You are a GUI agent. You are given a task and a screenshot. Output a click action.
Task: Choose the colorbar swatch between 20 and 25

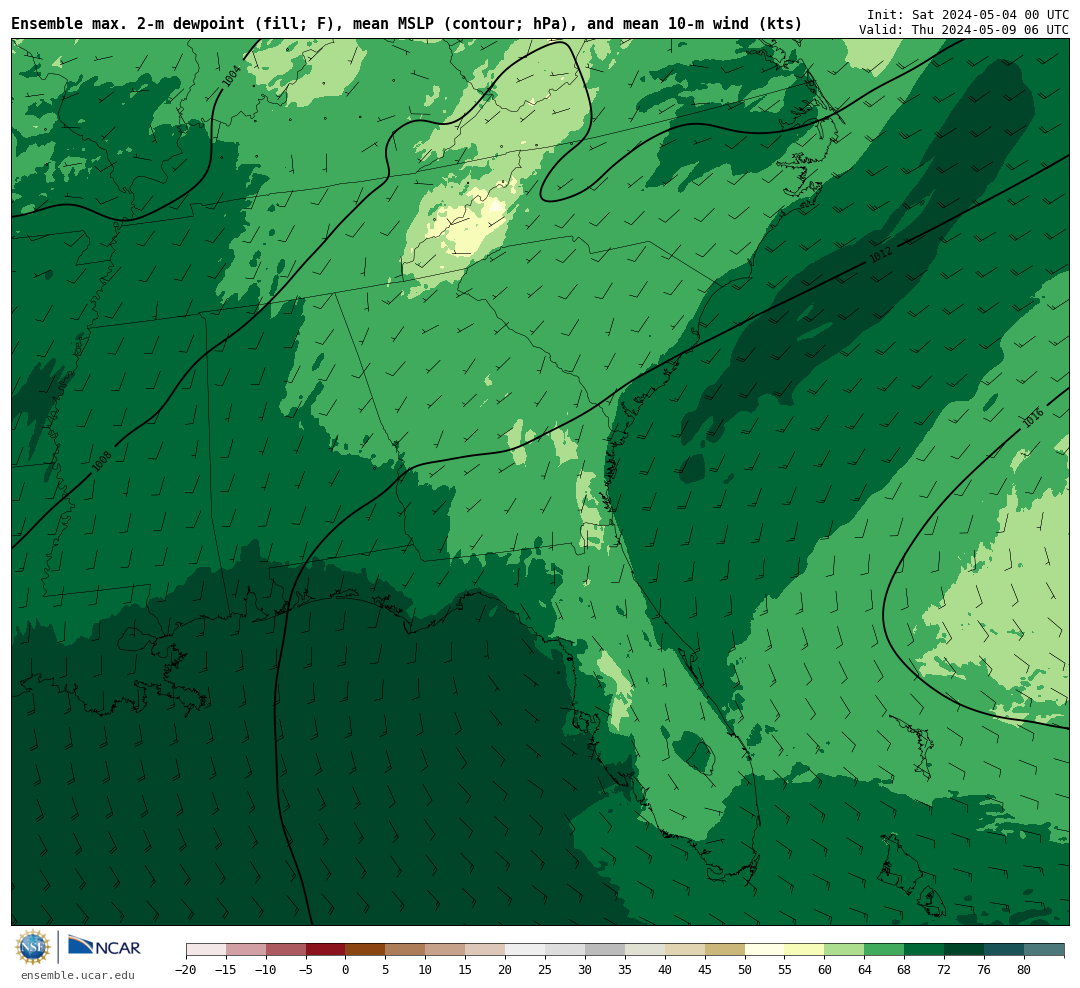tap(526, 950)
